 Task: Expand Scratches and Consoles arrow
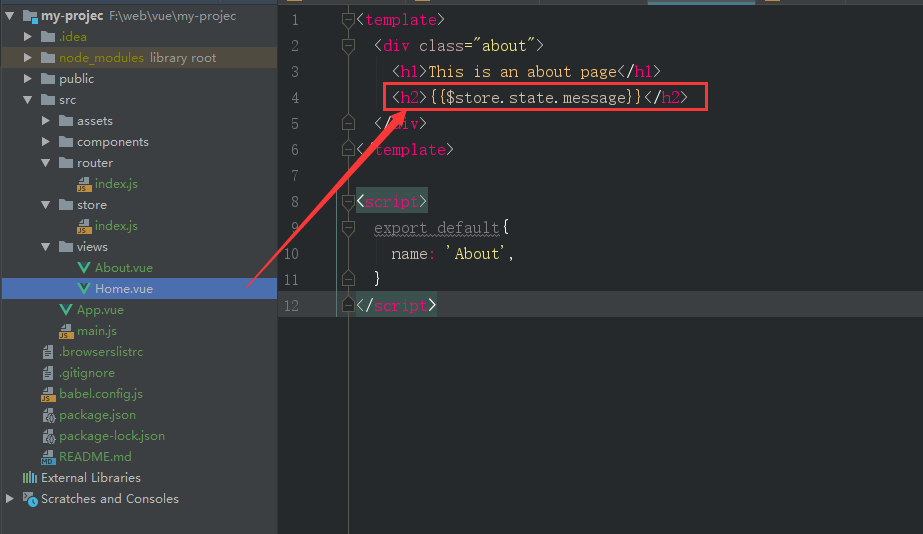coord(10,499)
